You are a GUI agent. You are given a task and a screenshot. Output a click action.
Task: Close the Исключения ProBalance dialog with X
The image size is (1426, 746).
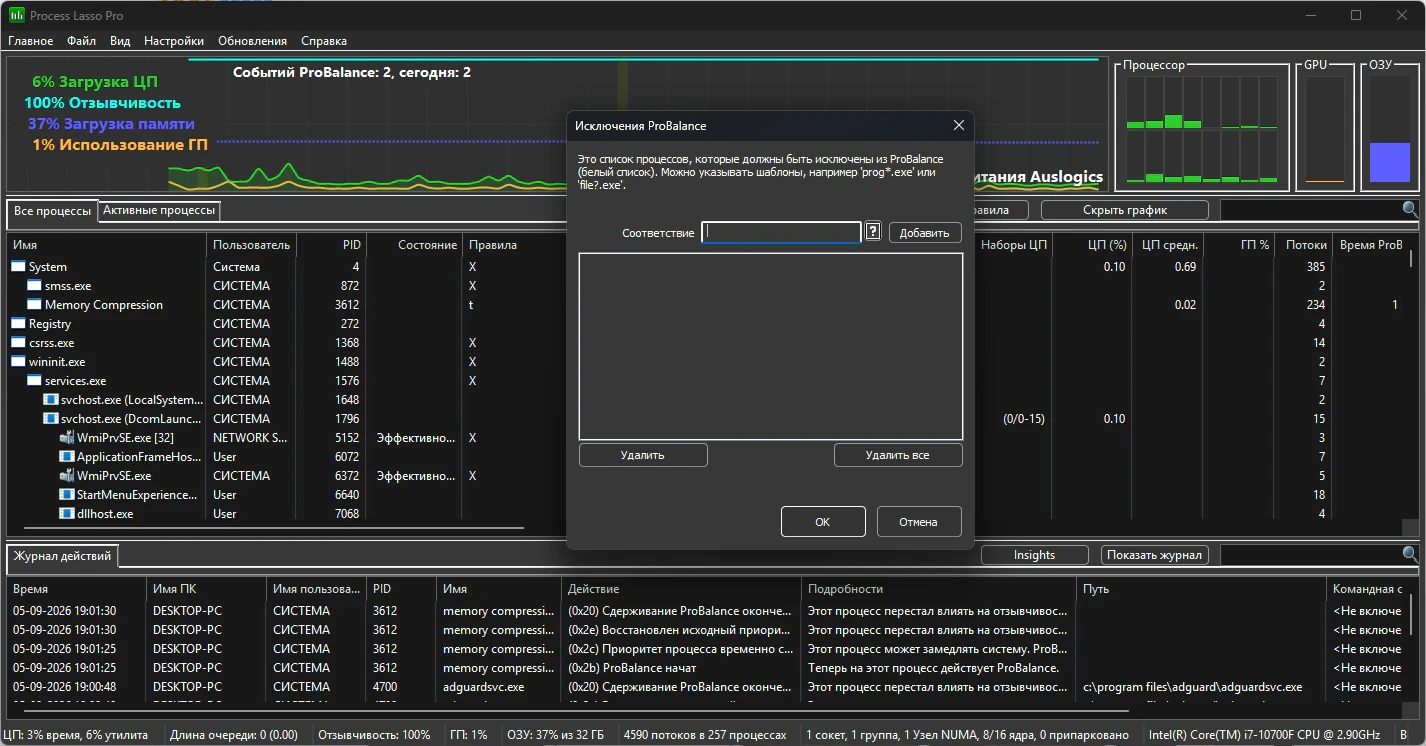click(x=958, y=126)
